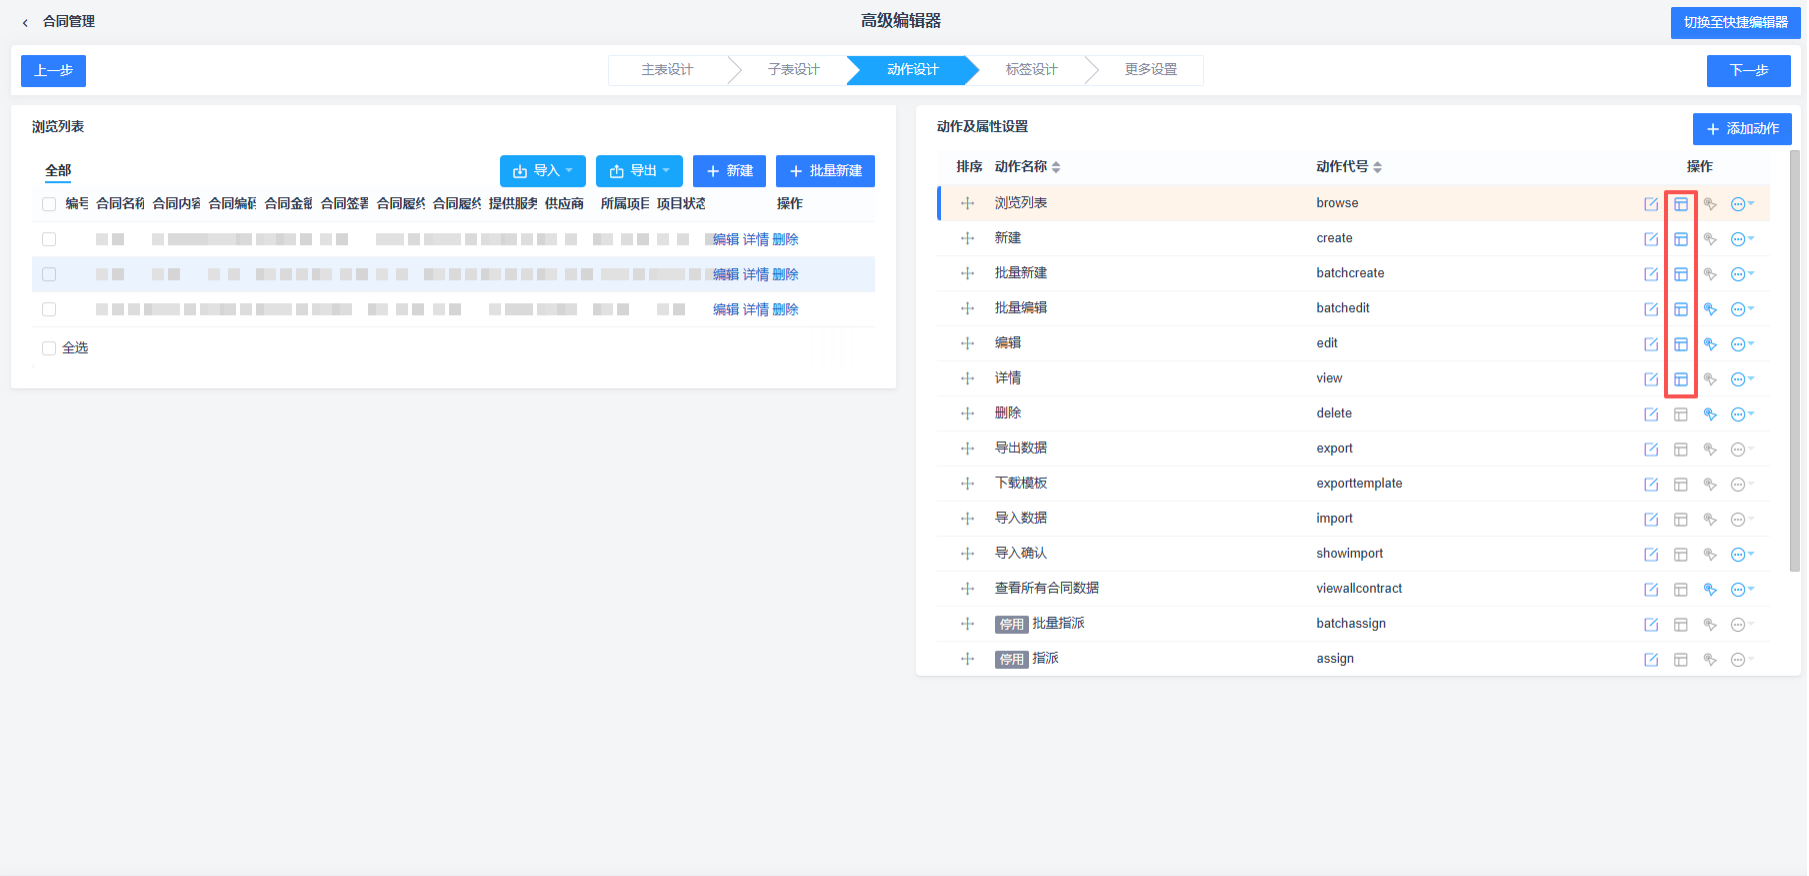This screenshot has height=876, width=1809.
Task: Tick the first data row checkbox
Action: tap(49, 239)
